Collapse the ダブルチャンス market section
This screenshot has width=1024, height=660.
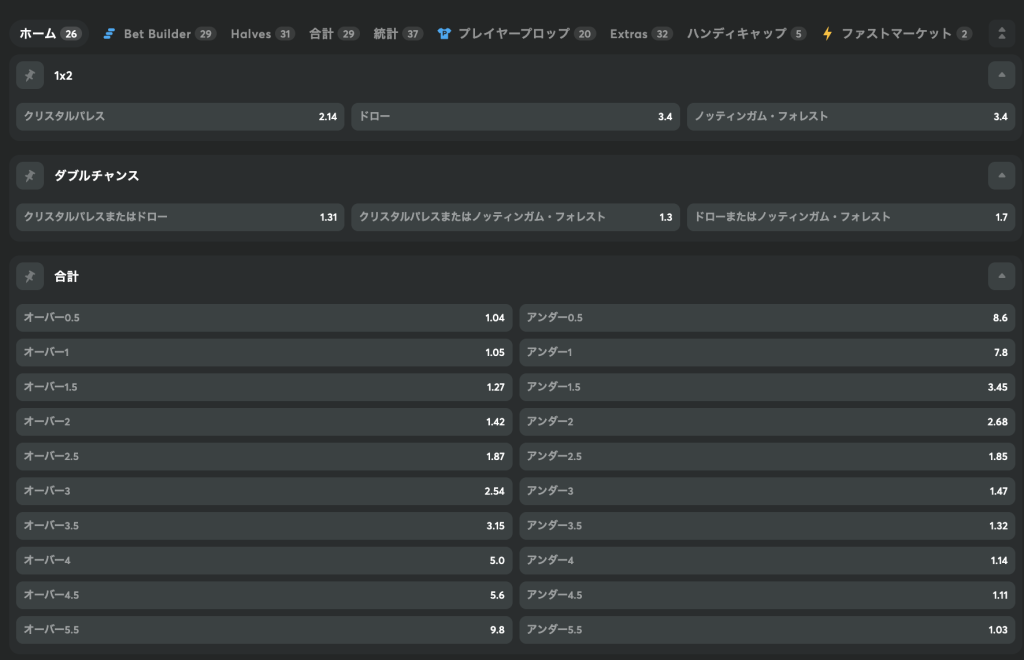click(1001, 176)
